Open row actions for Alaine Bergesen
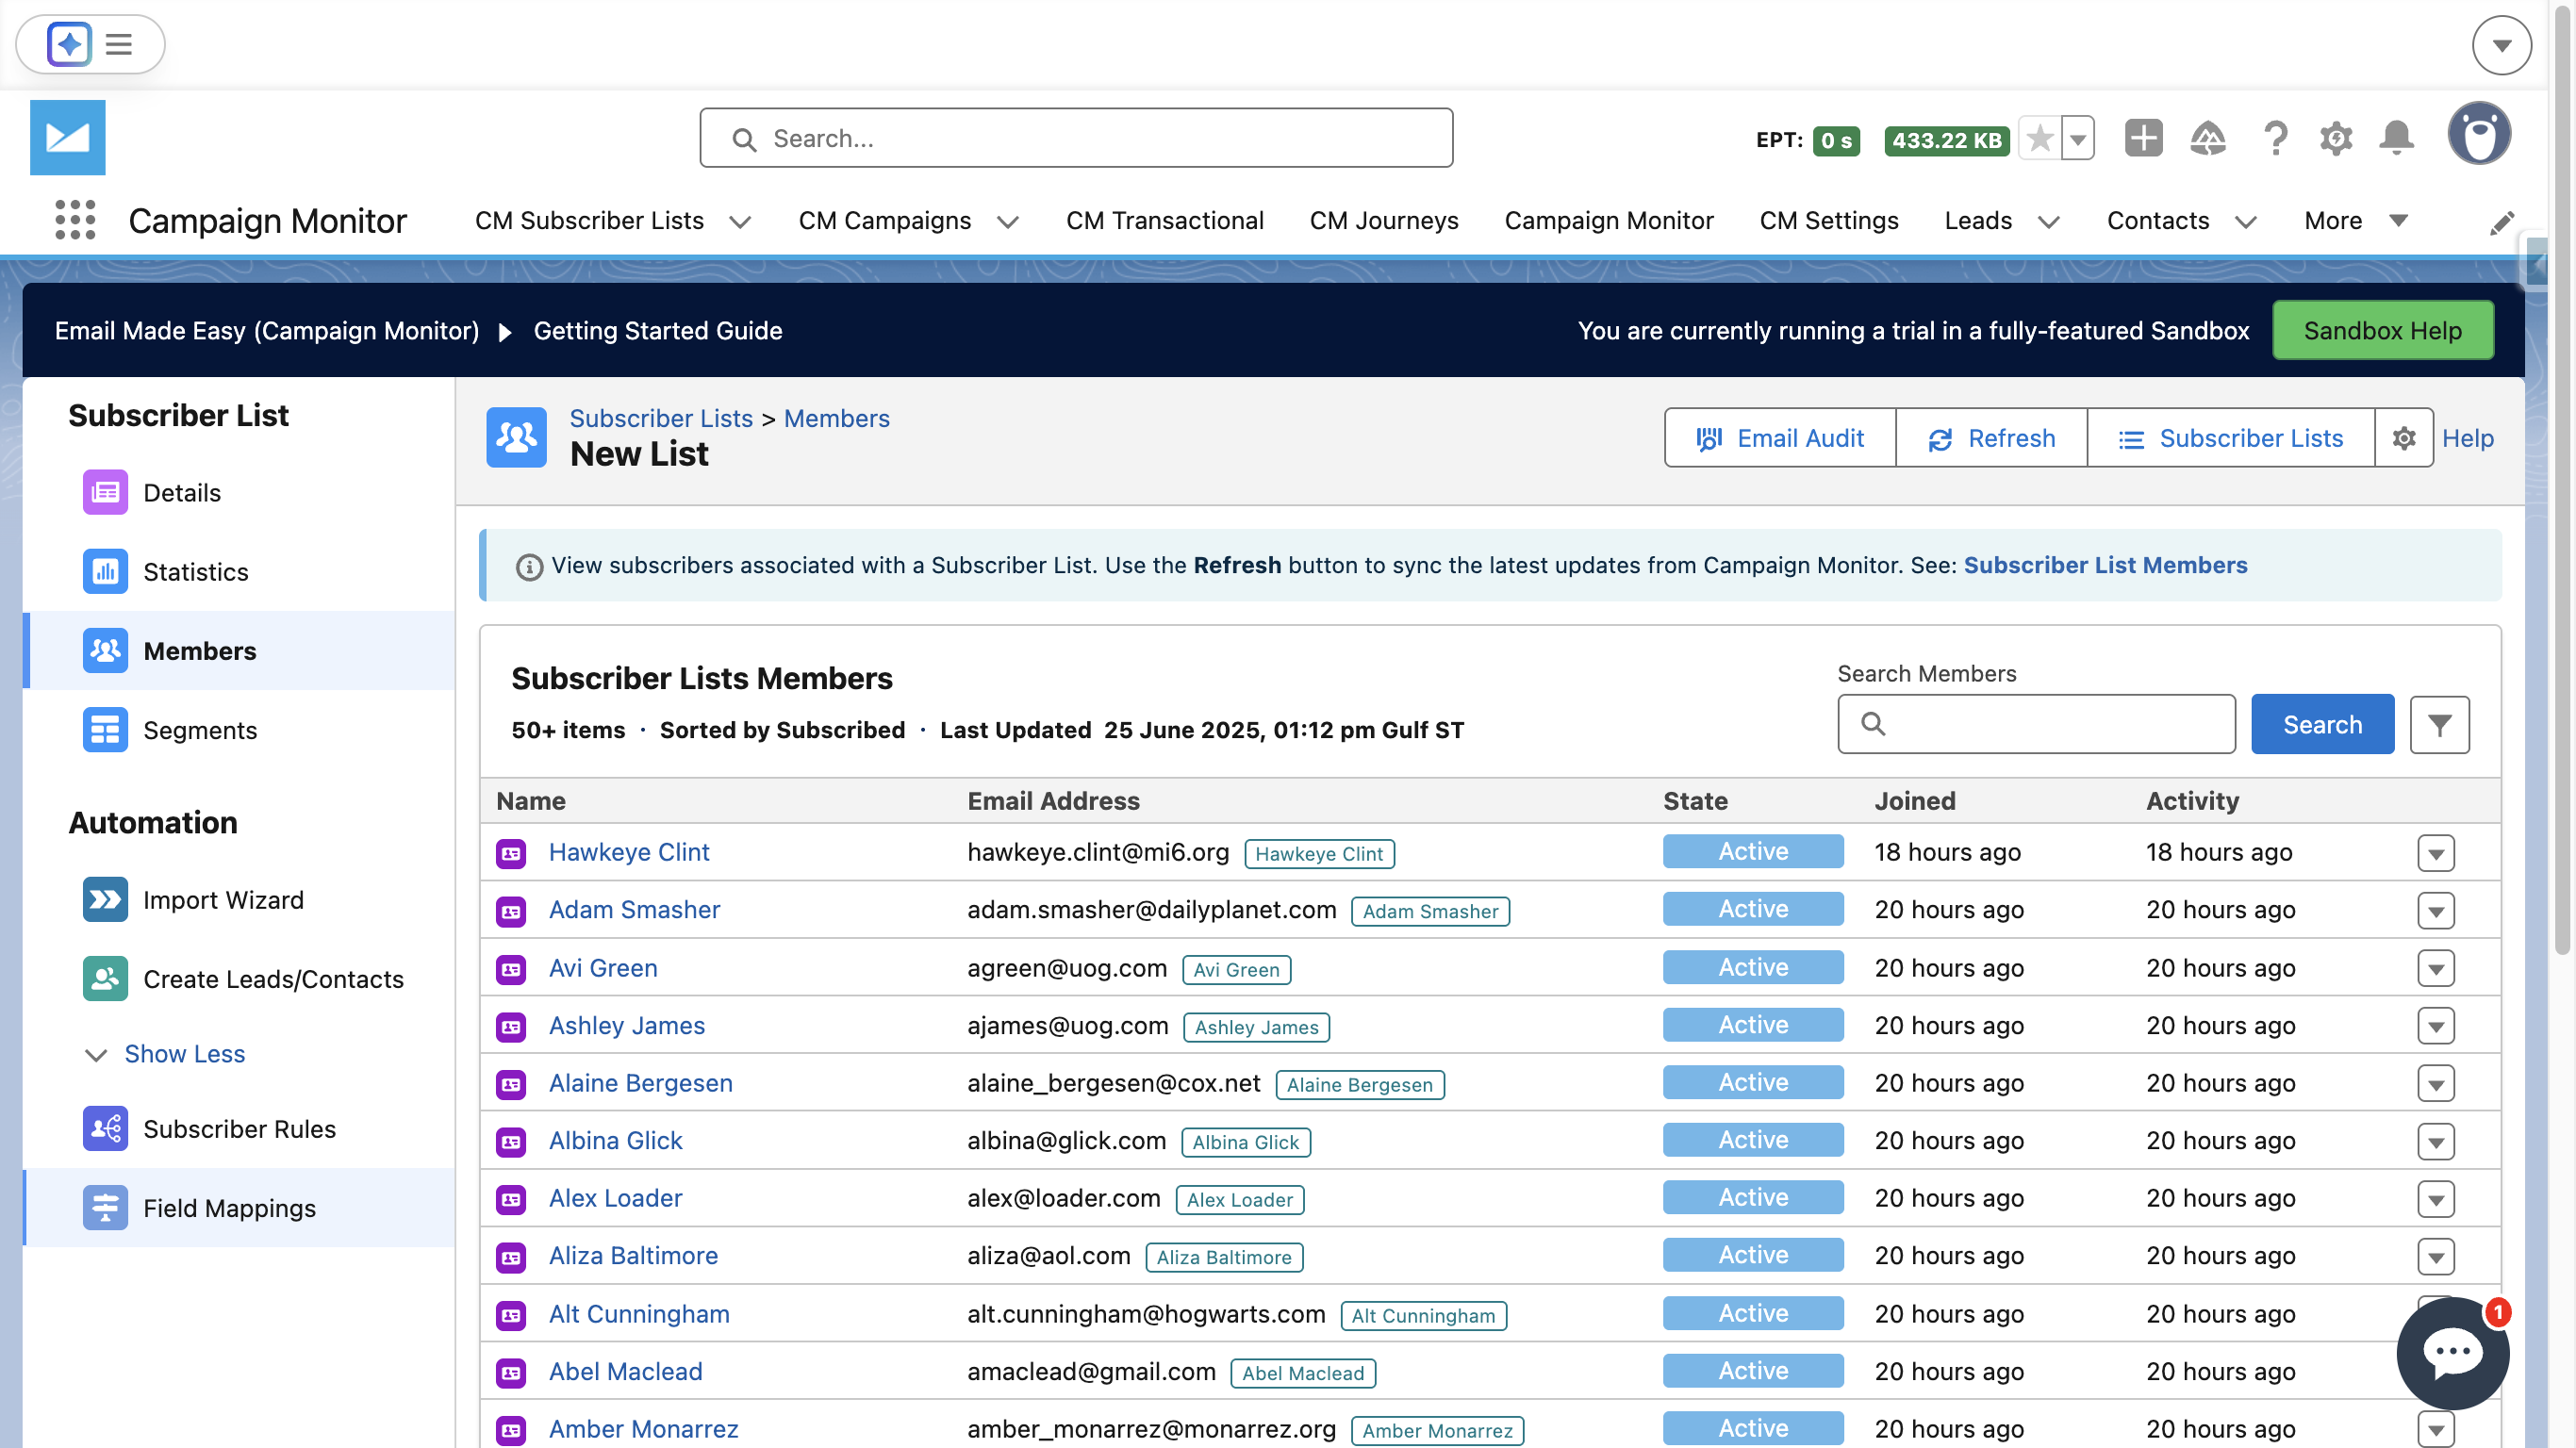 coord(2435,1083)
